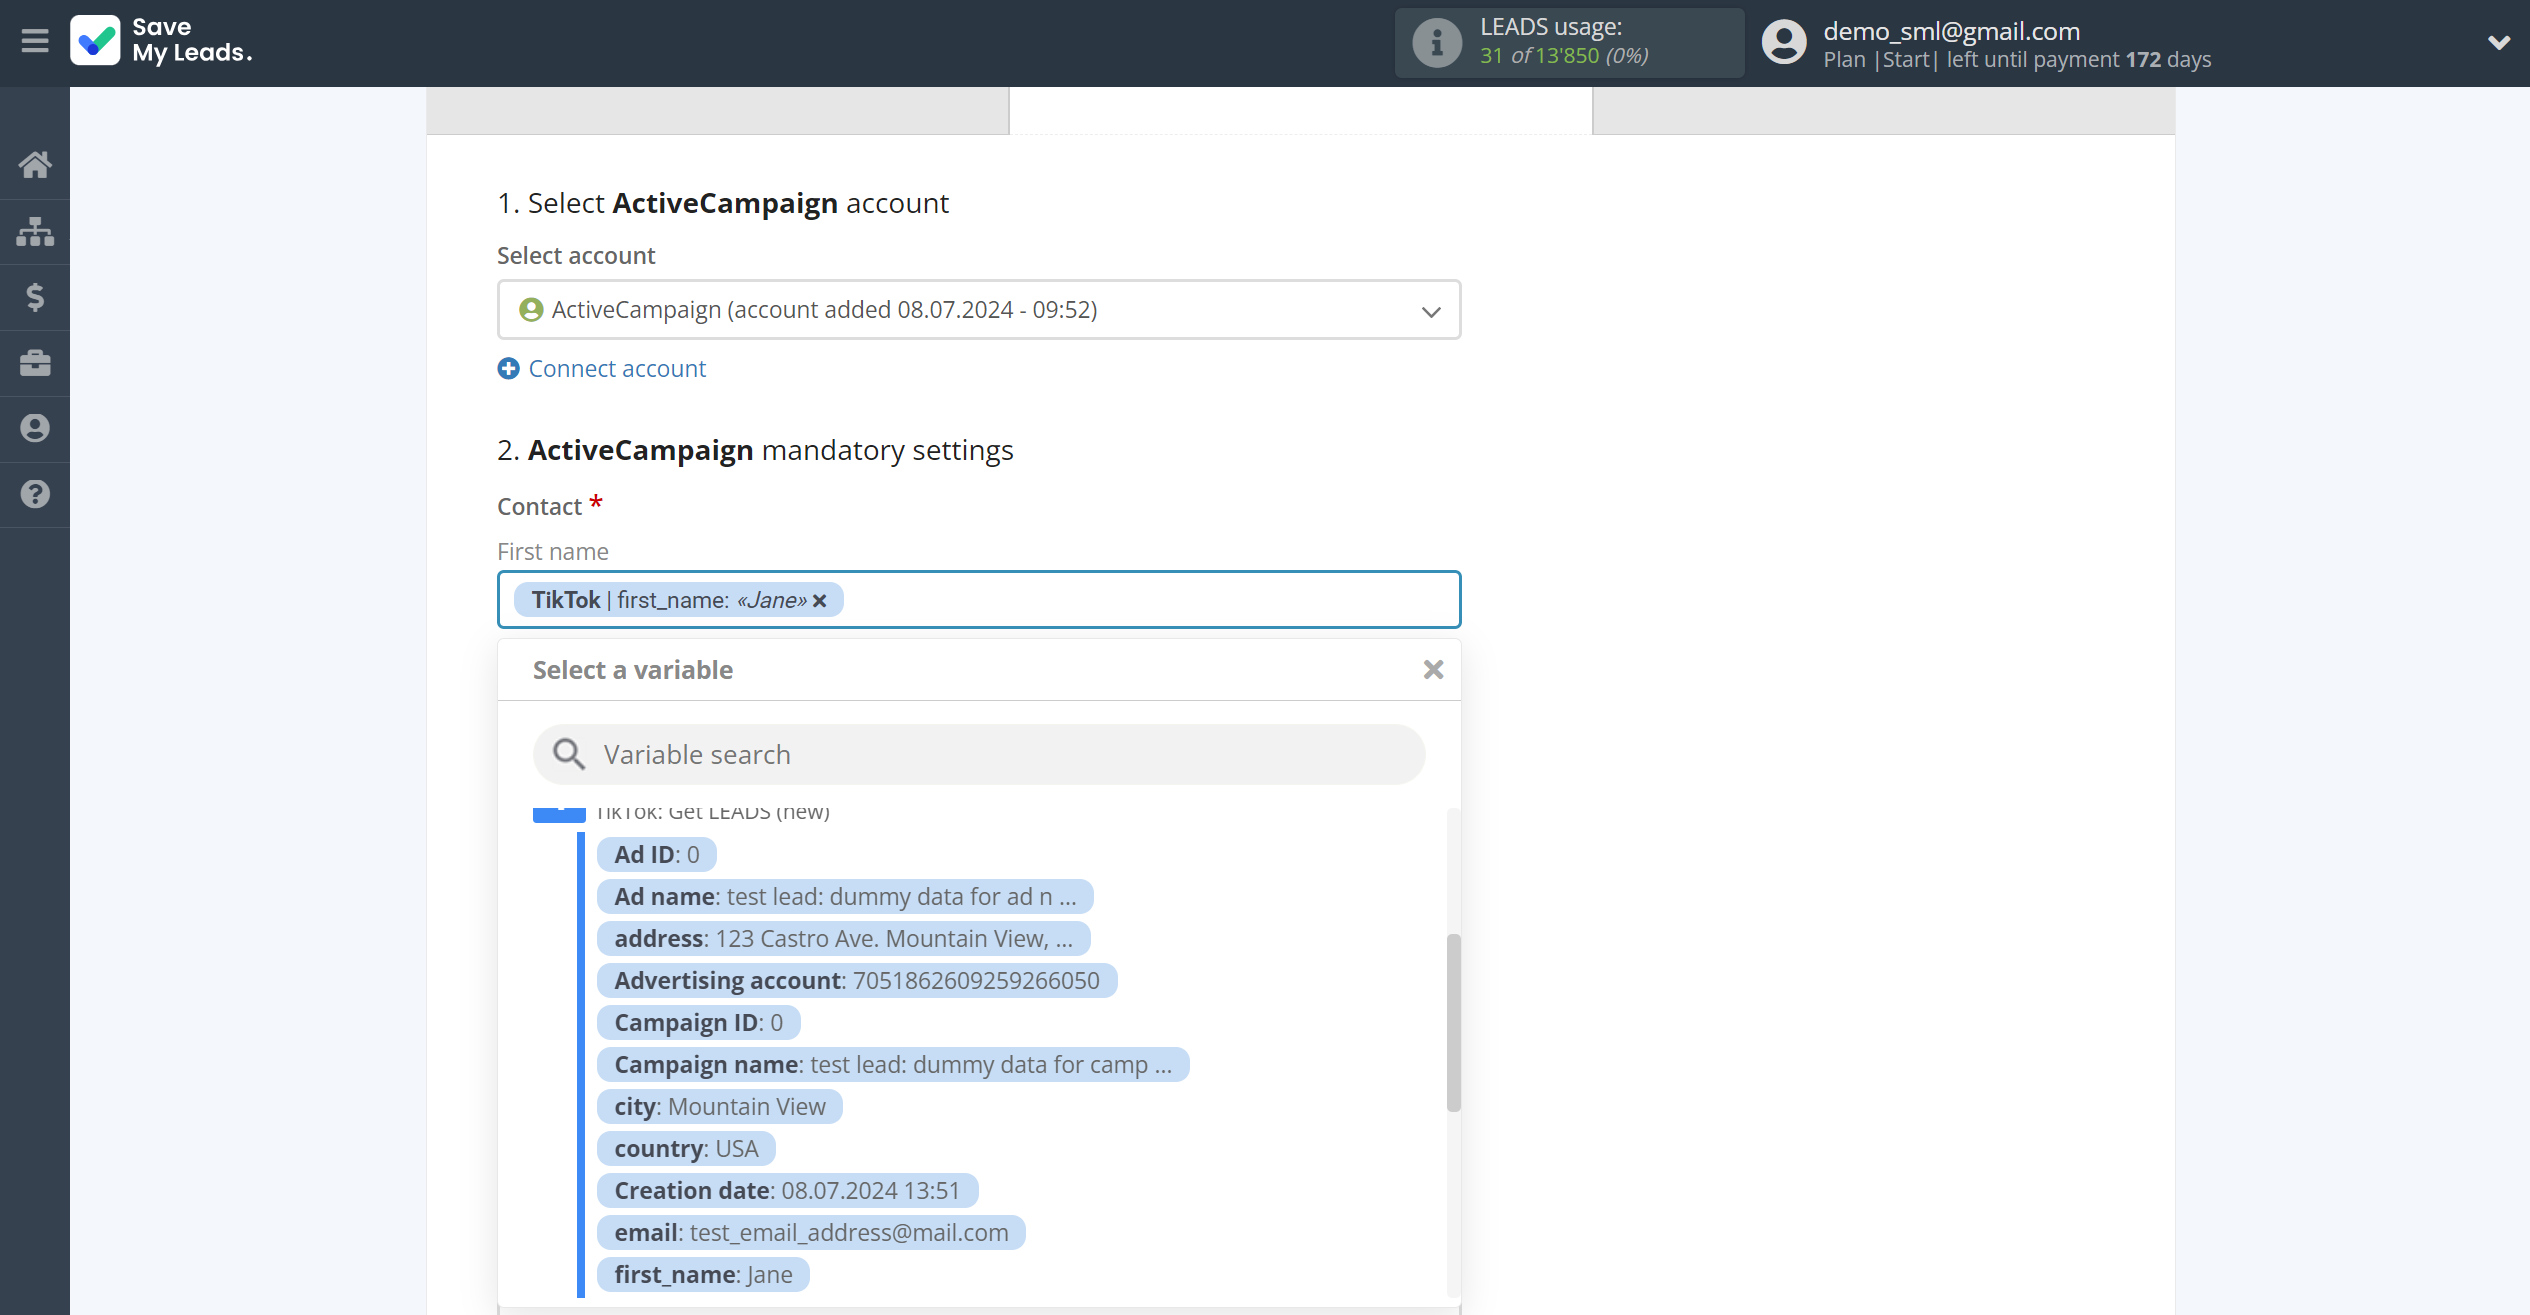Open connections sitemap icon in sidebar
This screenshot has height=1315, width=2530.
tap(35, 231)
